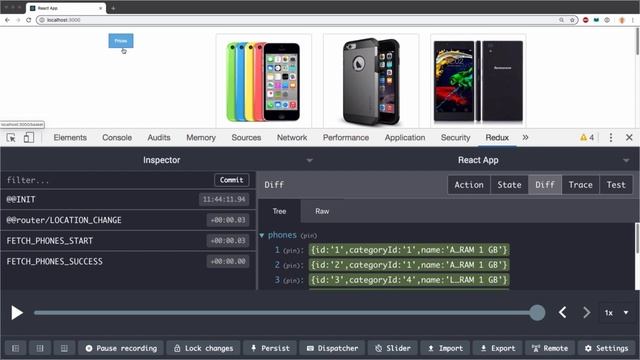
Task: Click the blue Phones button
Action: 121,41
